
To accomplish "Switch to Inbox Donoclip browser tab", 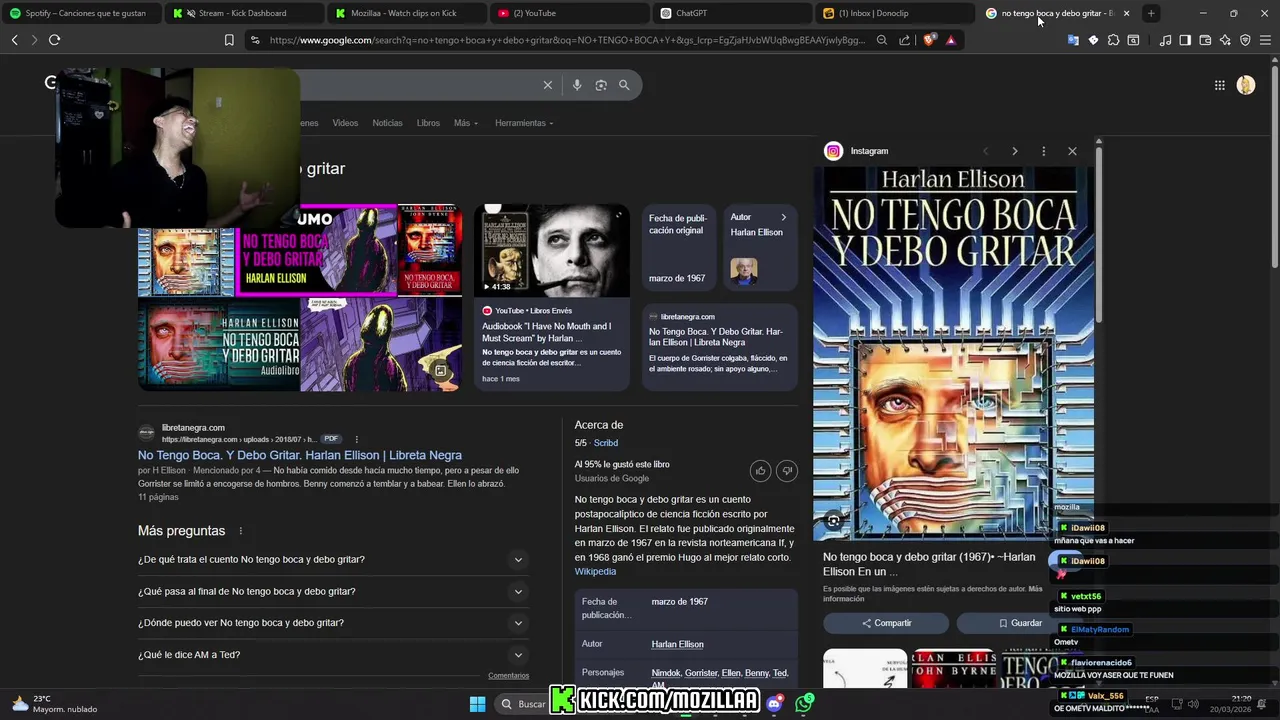I will (x=895, y=13).
